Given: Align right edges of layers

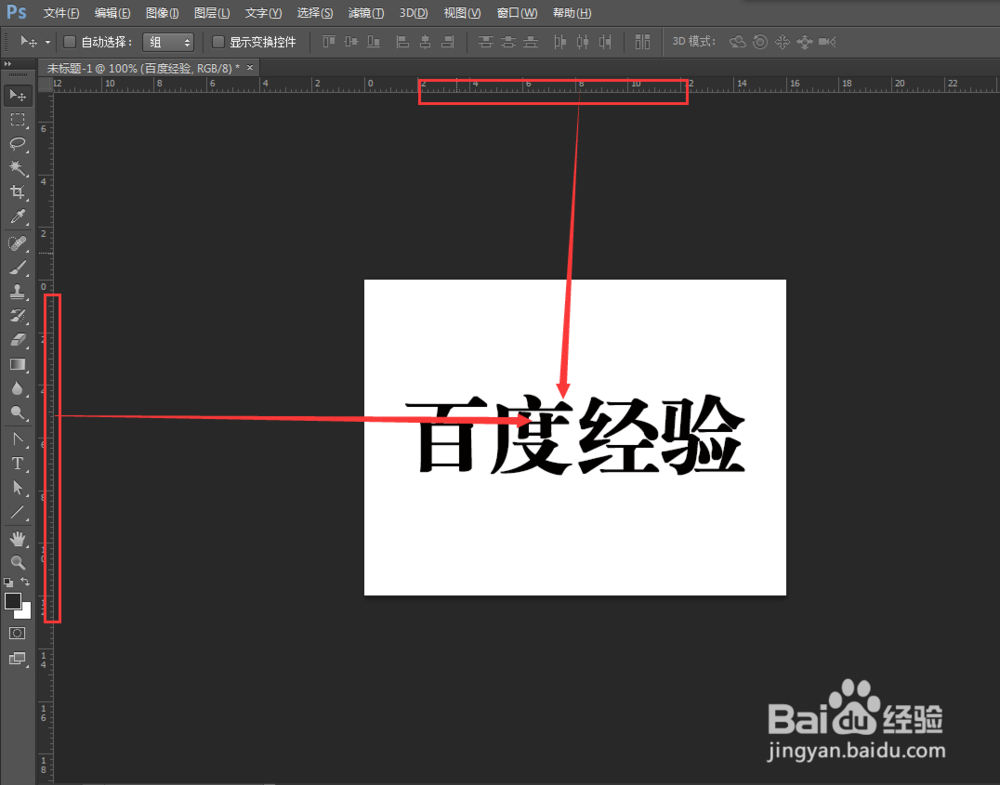Looking at the screenshot, I should (x=448, y=42).
